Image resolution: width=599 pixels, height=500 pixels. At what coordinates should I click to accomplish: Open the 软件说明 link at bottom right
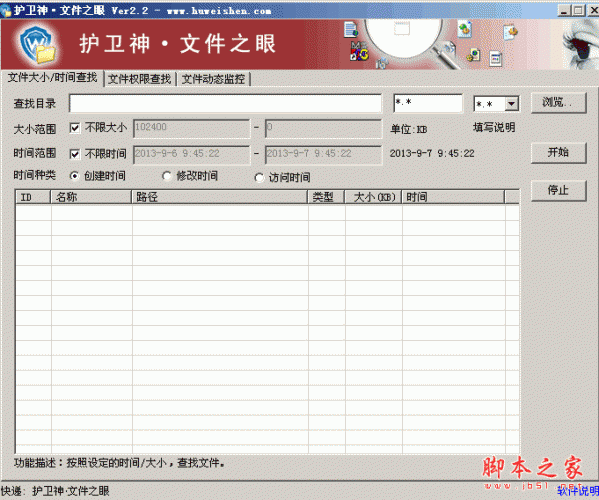point(578,491)
